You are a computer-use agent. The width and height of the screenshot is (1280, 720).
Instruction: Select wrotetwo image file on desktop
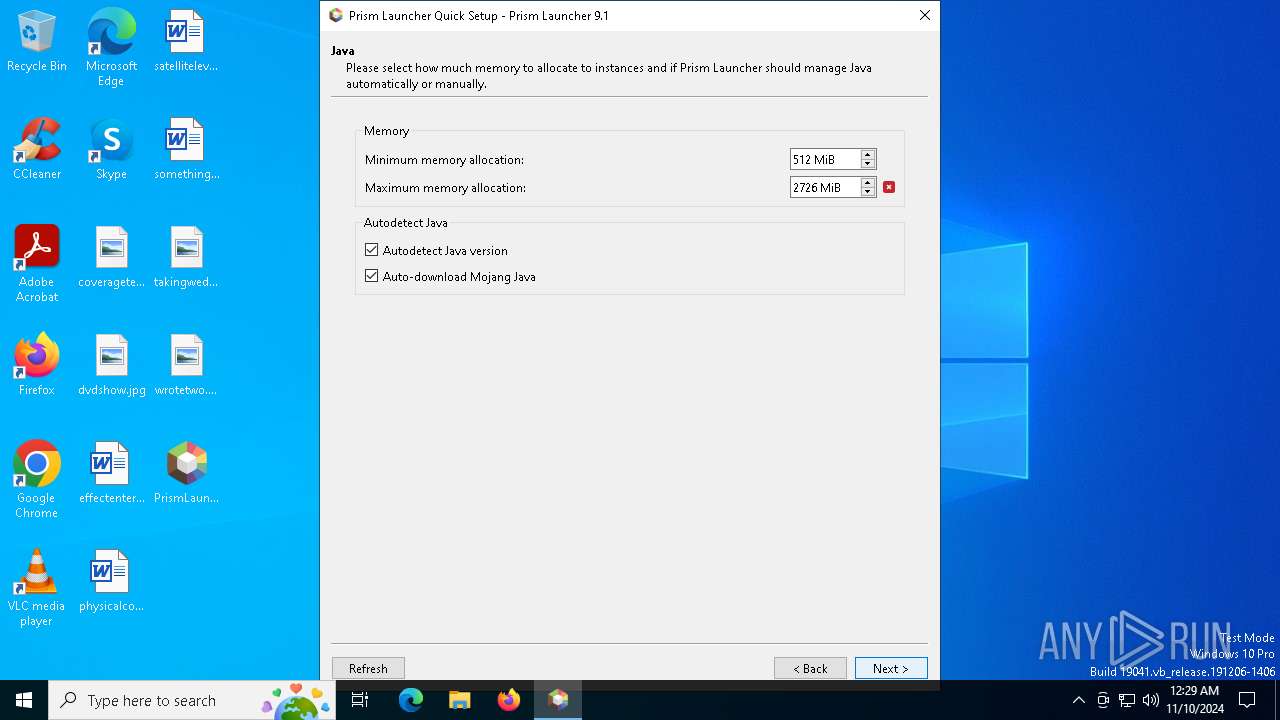186,366
